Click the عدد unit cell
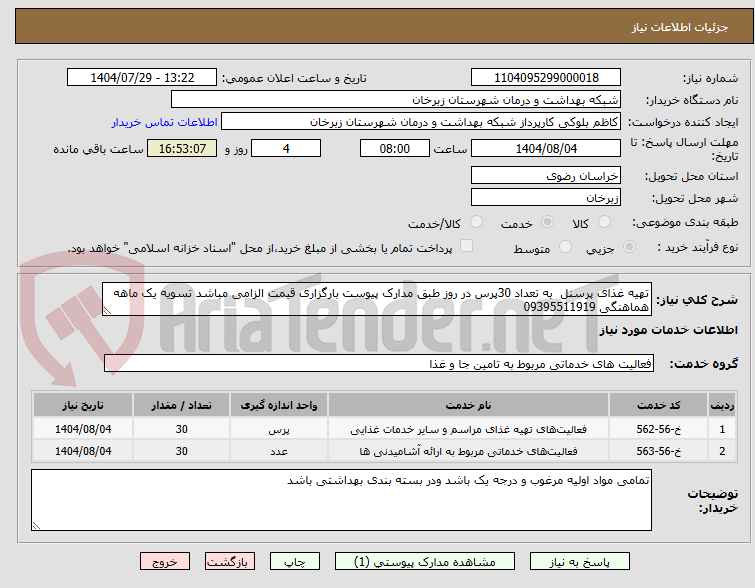 click(x=279, y=451)
